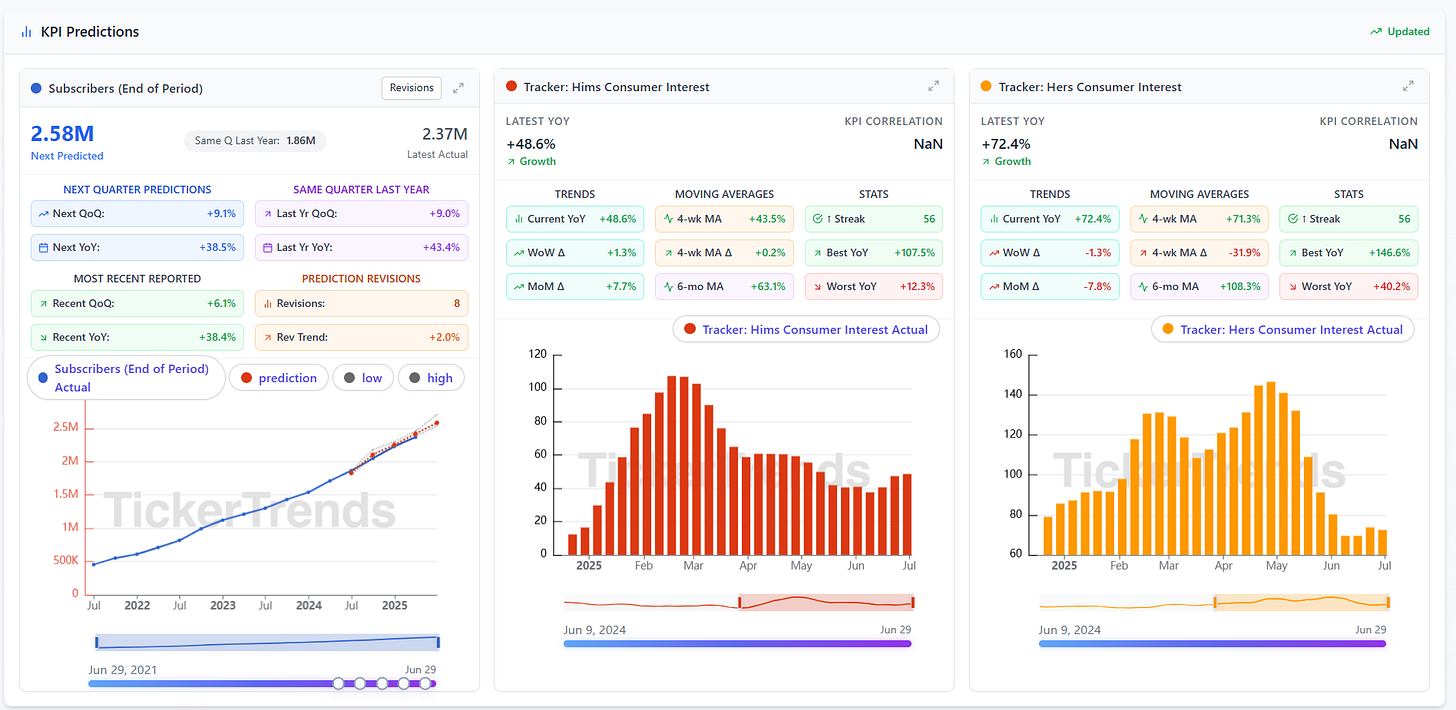Click the Hims range slider left handle
1456x710 pixels.
click(740, 602)
